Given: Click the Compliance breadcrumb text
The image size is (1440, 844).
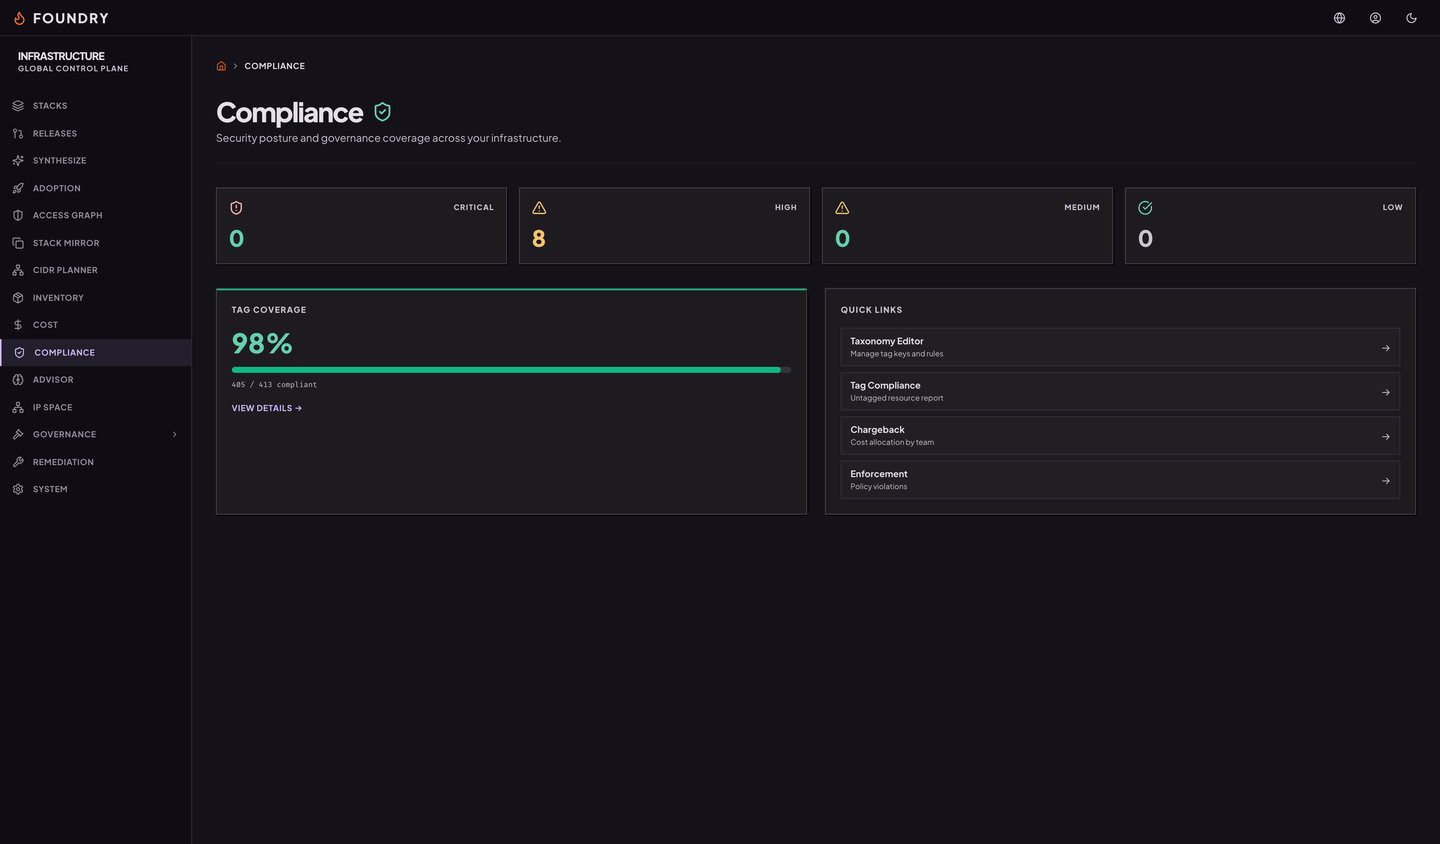Looking at the screenshot, I should pyautogui.click(x=275, y=66).
